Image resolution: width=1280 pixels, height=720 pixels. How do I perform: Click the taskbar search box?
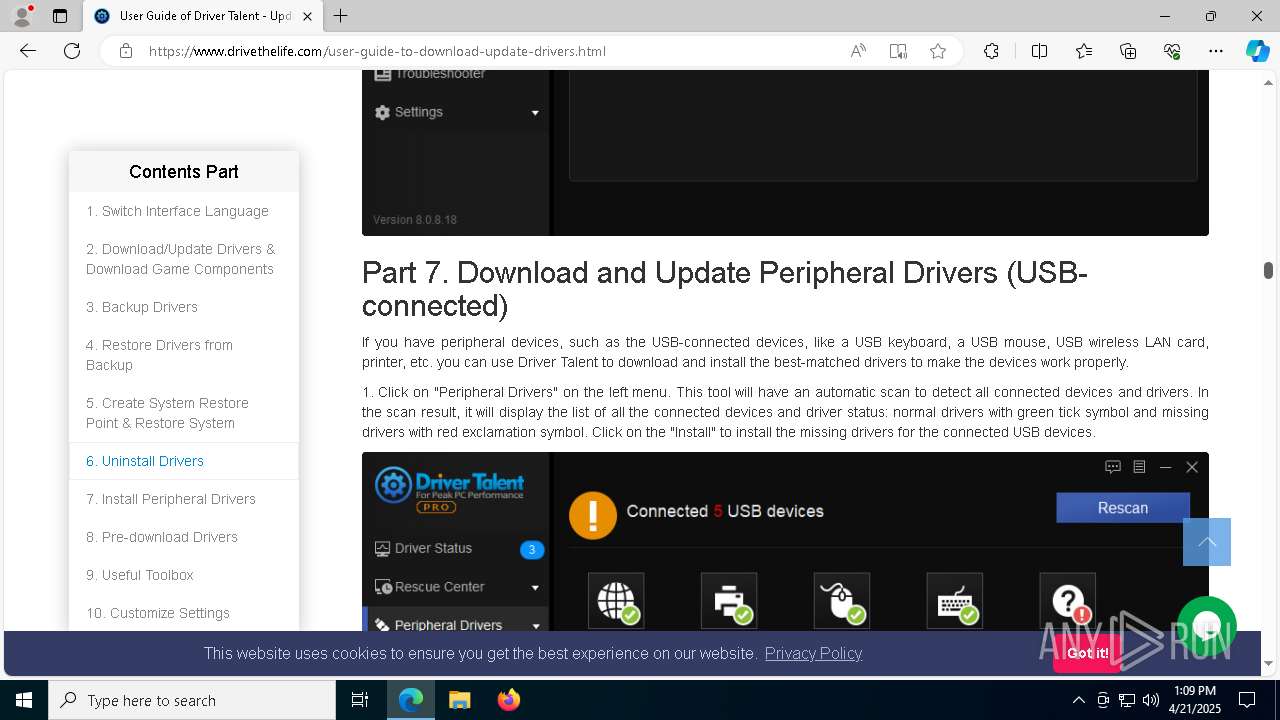(192, 700)
